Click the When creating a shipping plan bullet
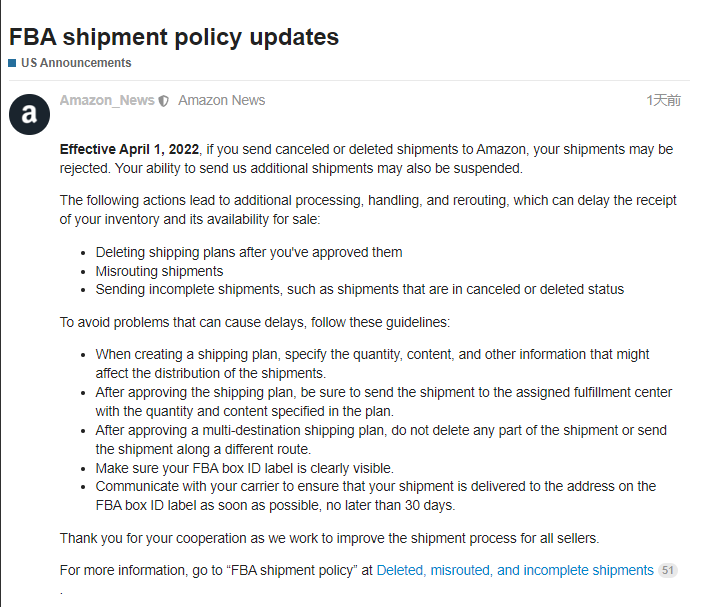Viewport: 713px width, 607px height. click(x=372, y=364)
